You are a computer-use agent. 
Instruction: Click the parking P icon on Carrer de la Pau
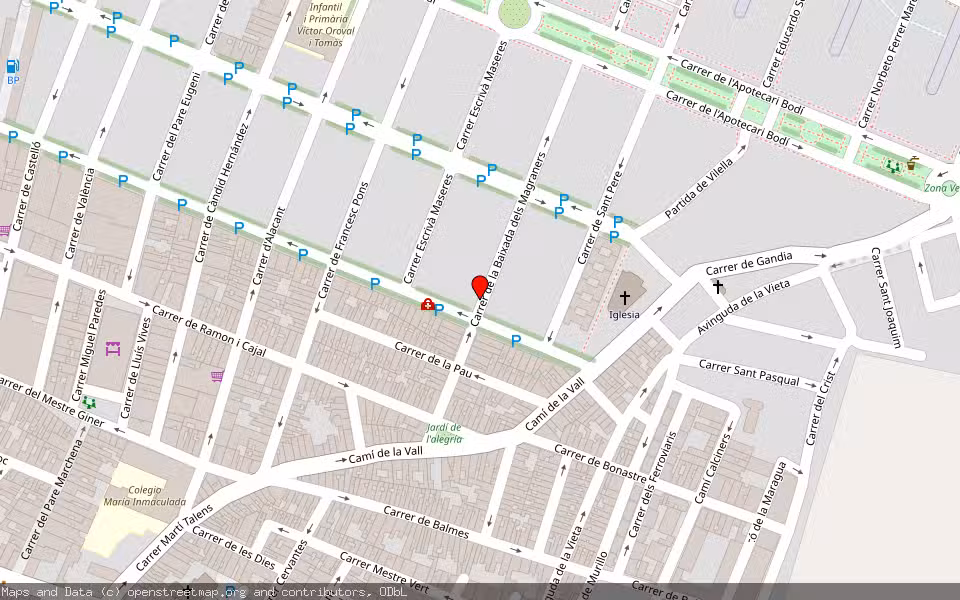pos(514,341)
